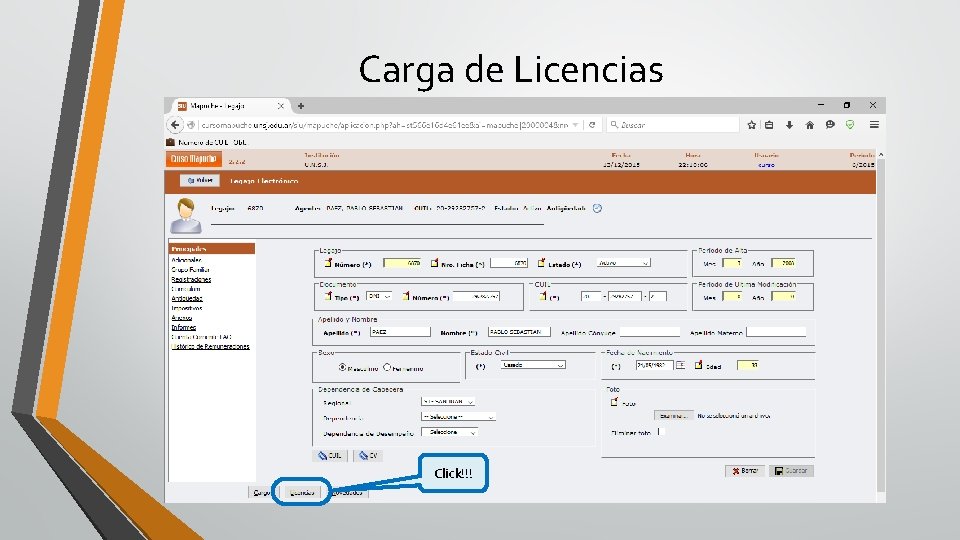Select Grupo Familiar in the side menu

click(x=190, y=269)
